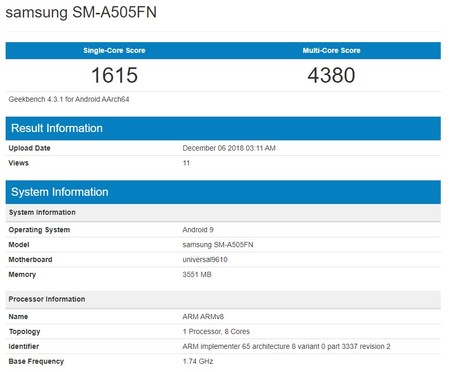Select the 'Model' row label
The image size is (450, 372).
pyautogui.click(x=19, y=245)
